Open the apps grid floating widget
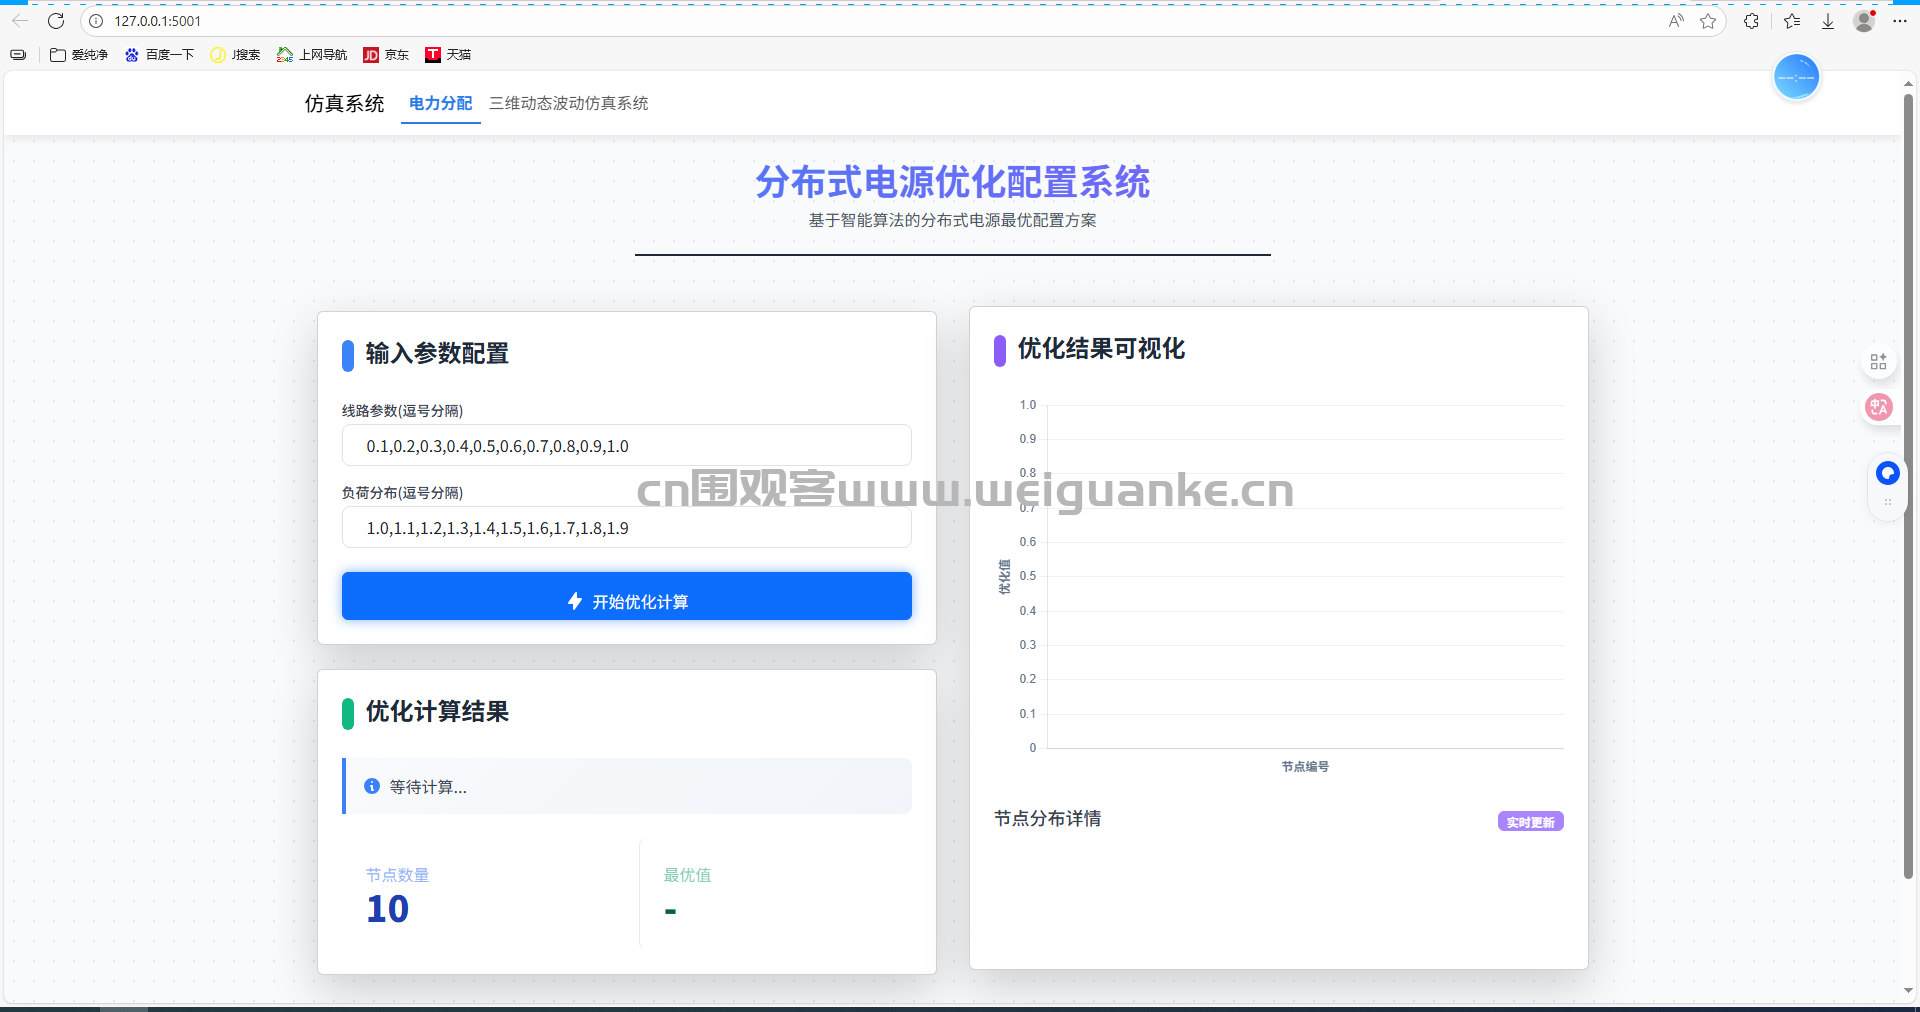The height and width of the screenshot is (1012, 1920). [x=1878, y=362]
